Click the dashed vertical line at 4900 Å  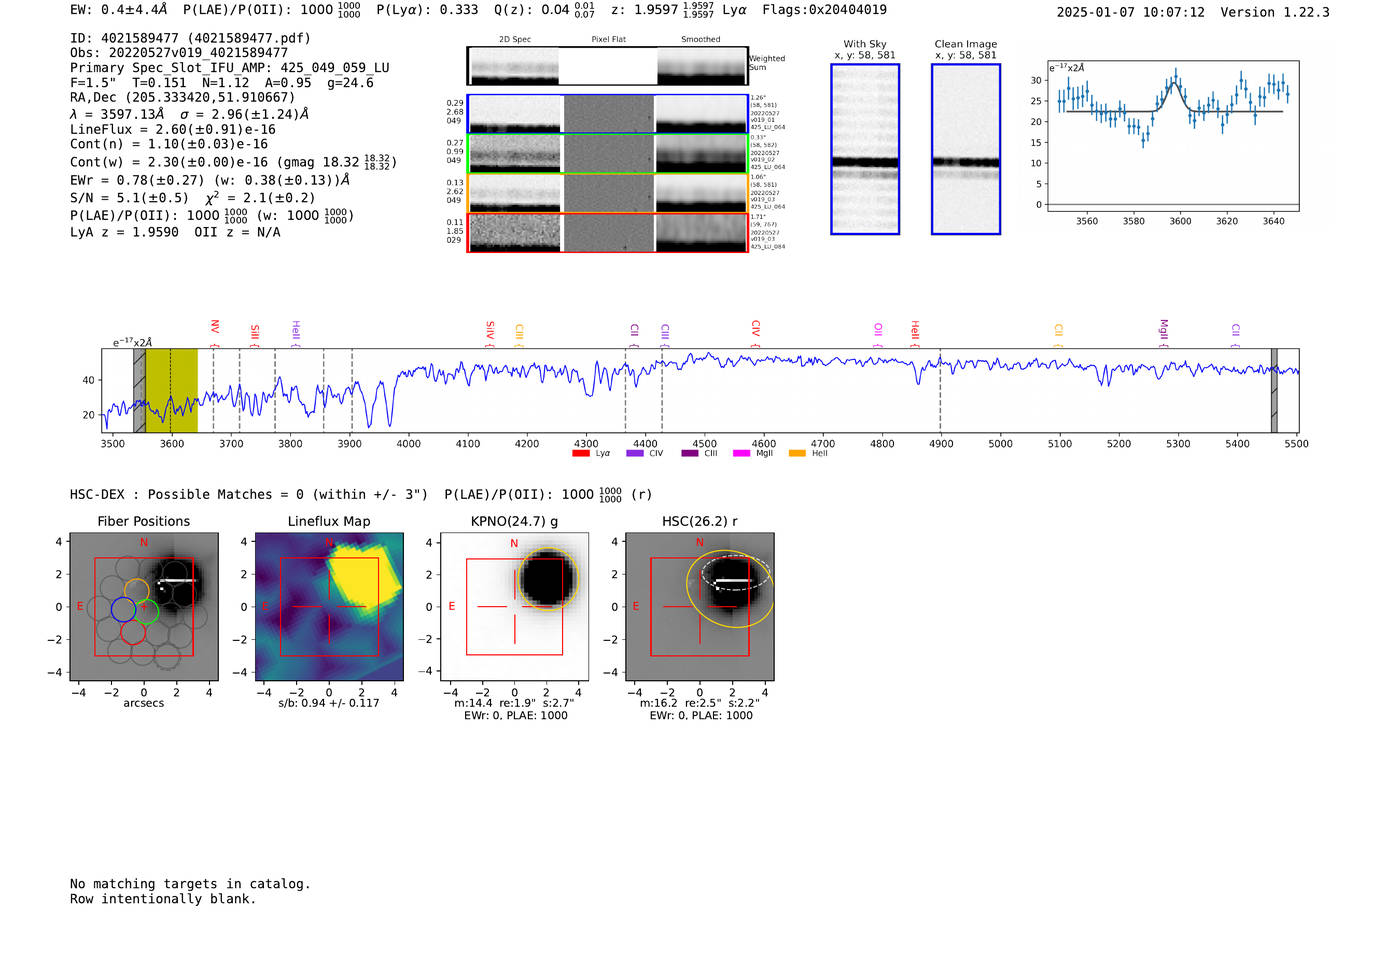pos(940,391)
